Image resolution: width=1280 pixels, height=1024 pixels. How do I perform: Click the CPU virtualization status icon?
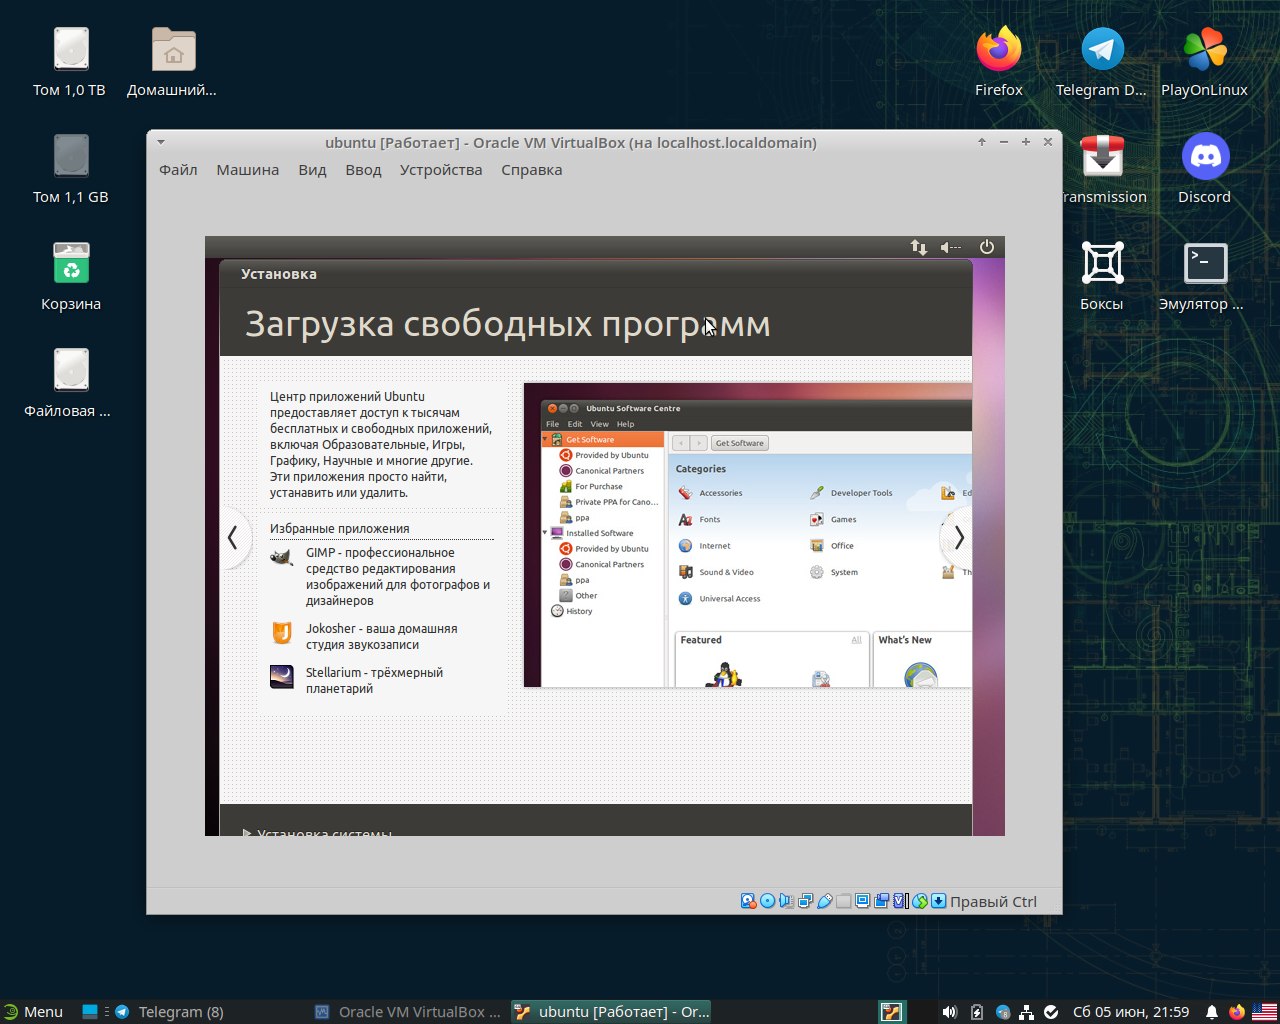tap(900, 901)
